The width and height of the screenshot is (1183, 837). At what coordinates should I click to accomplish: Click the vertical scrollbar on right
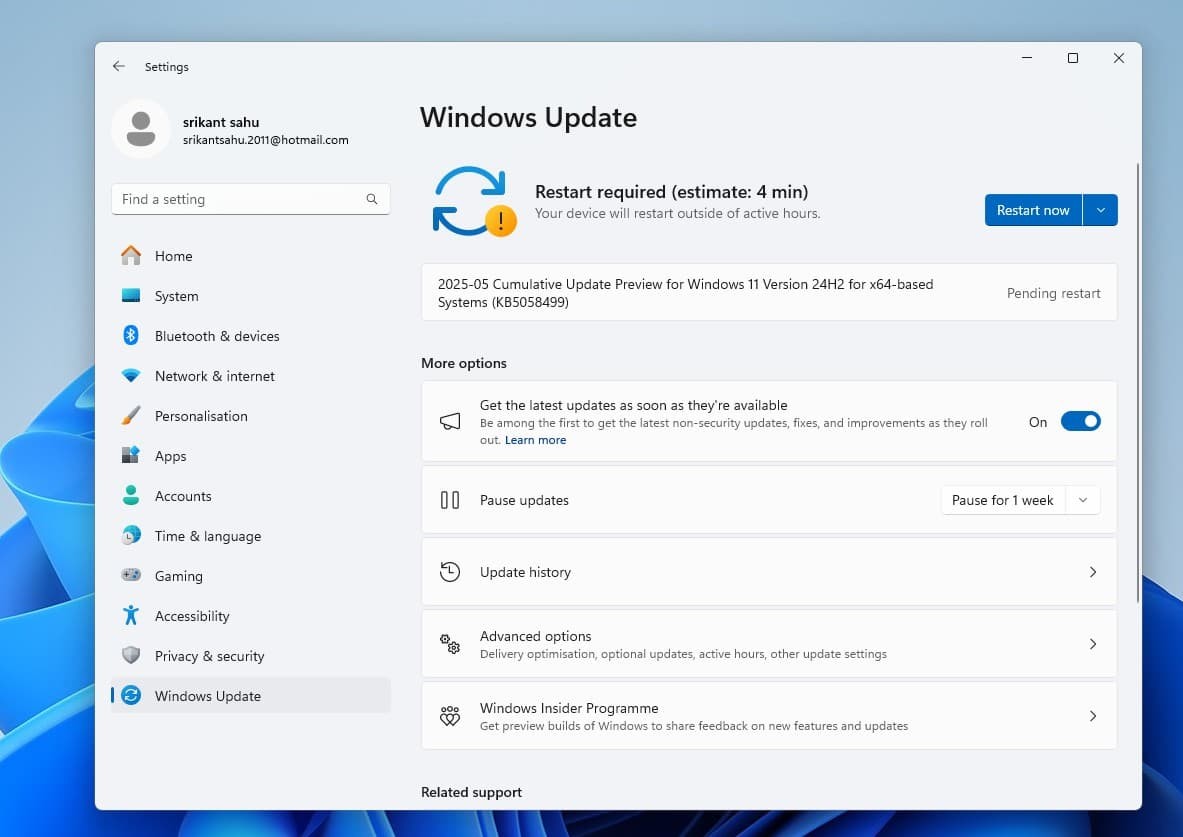tap(1137, 380)
